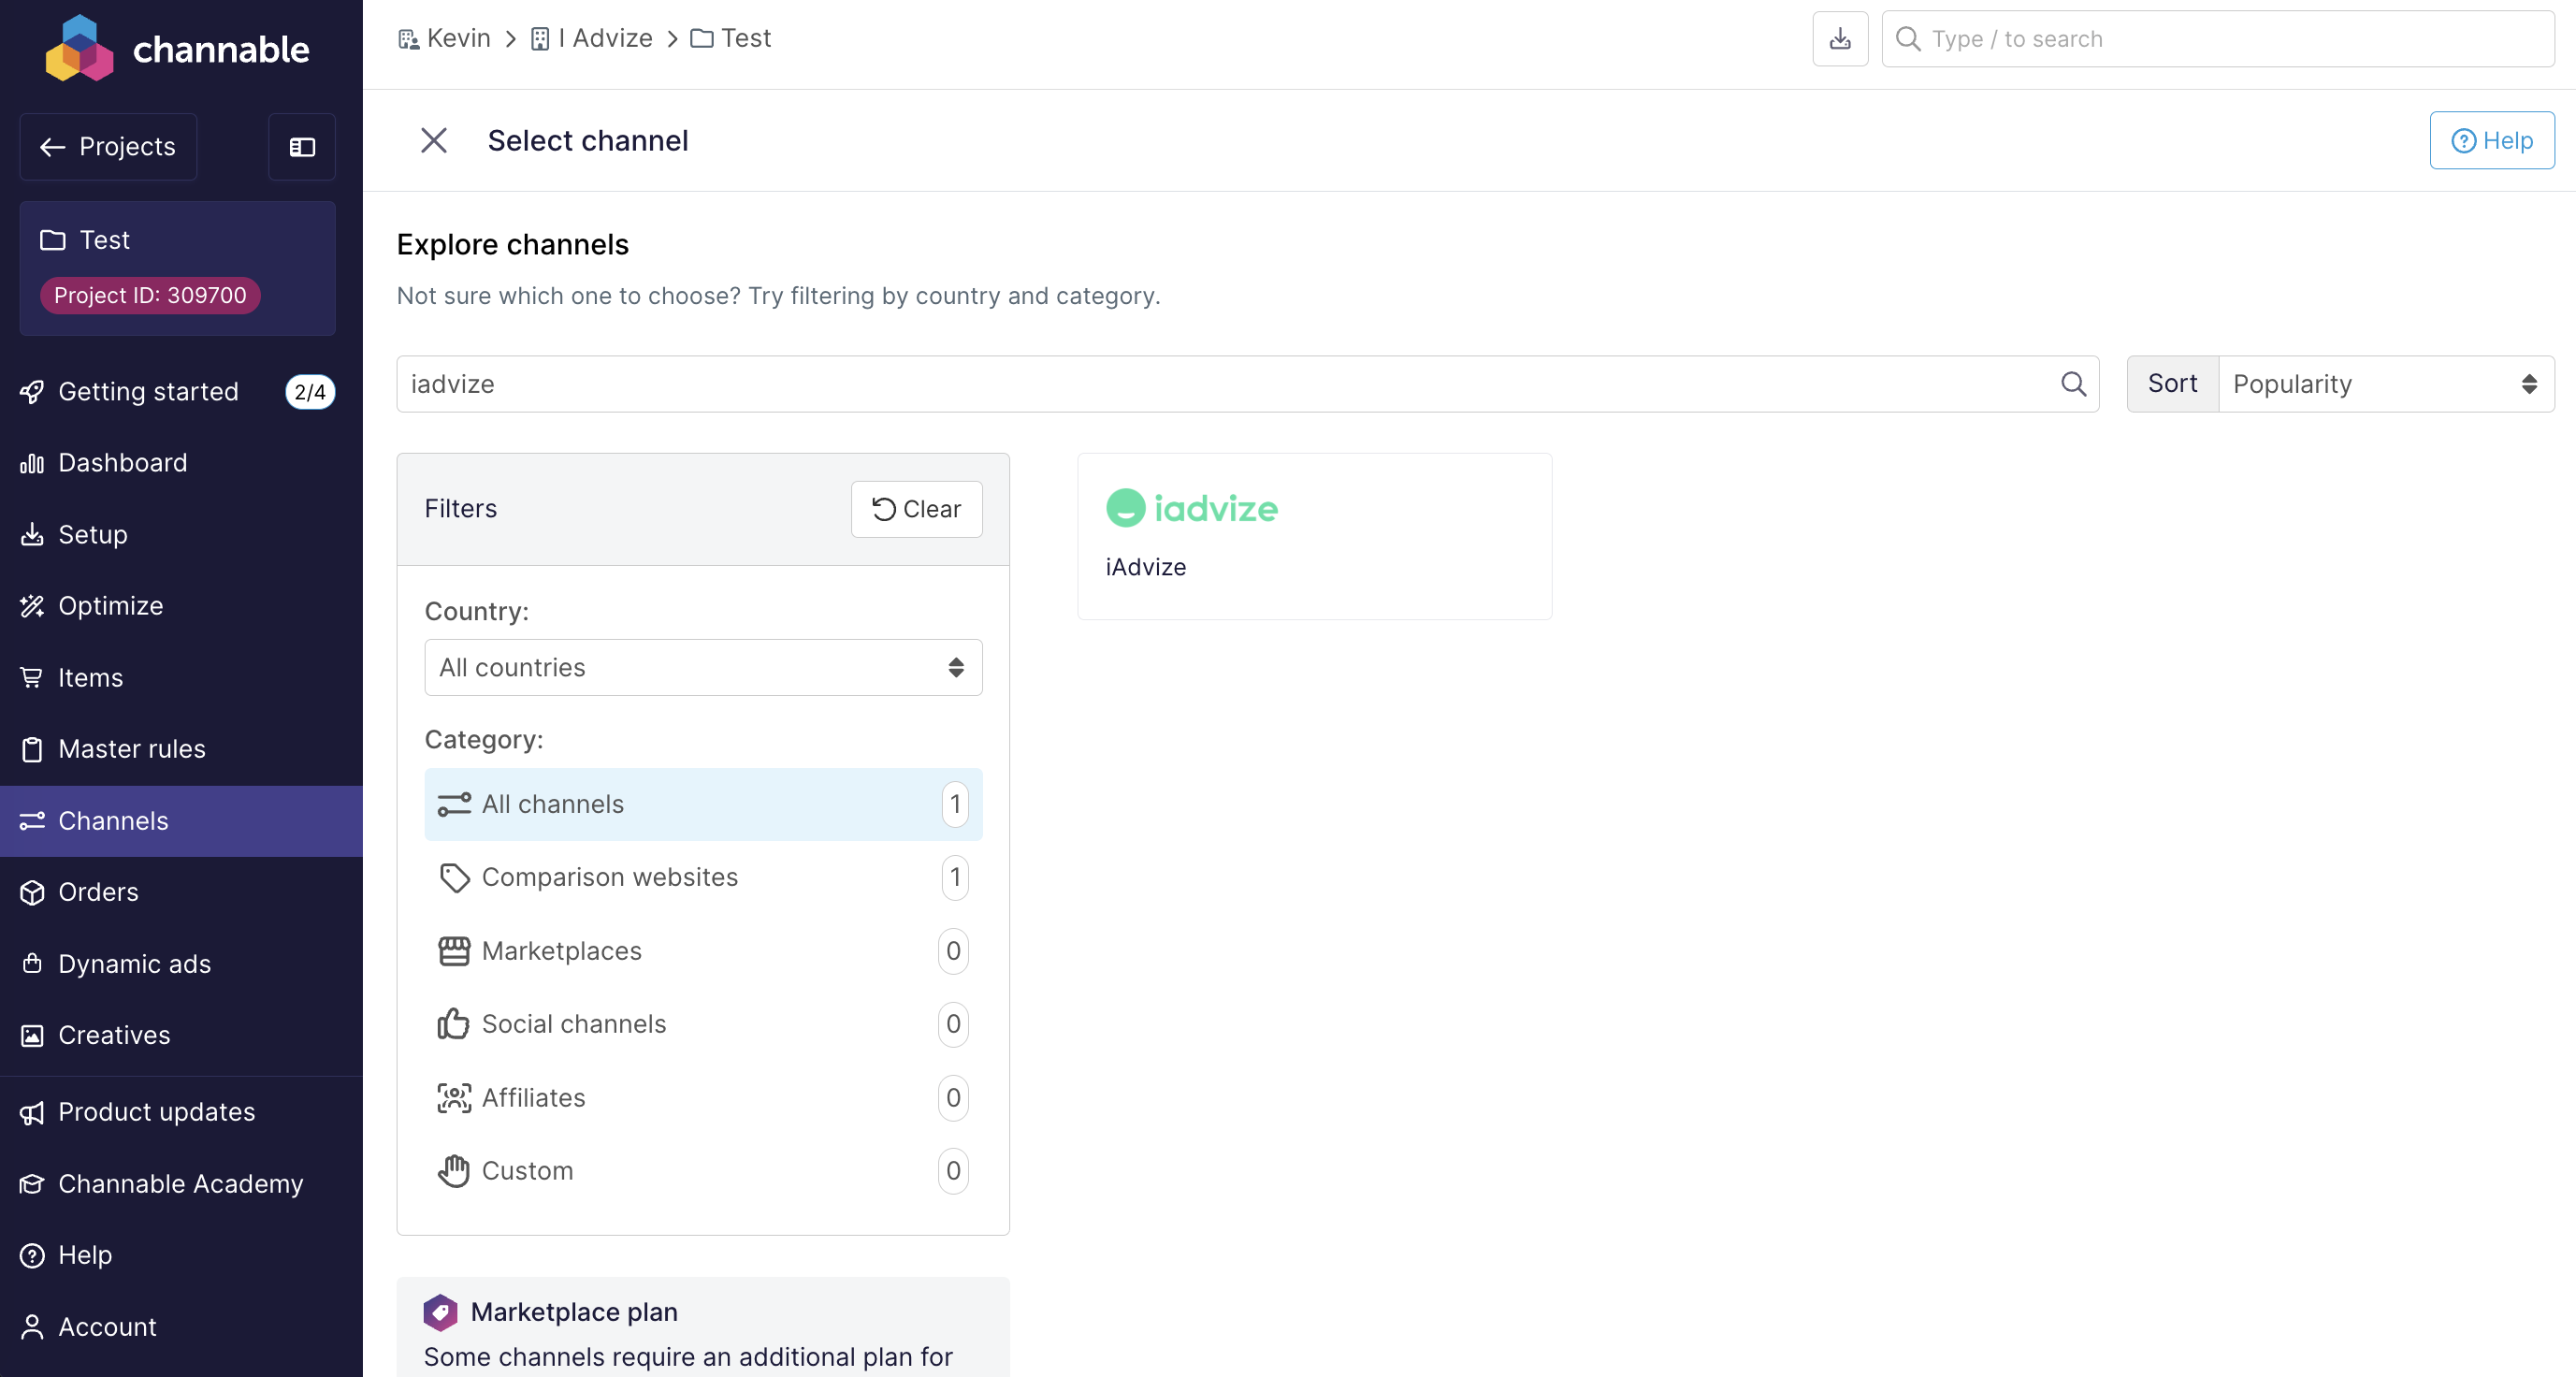
Task: Open Dynamic ads section
Action: click(134, 963)
